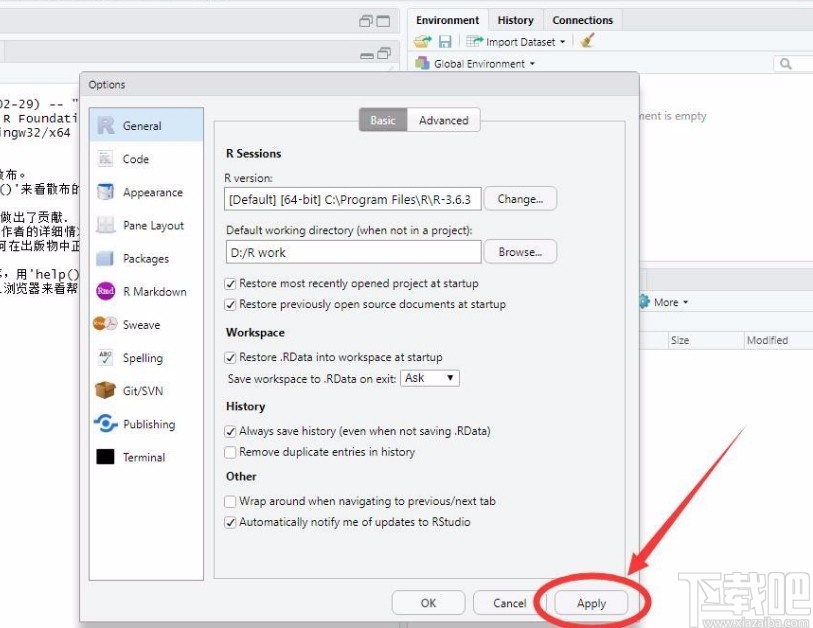This screenshot has width=813, height=628.
Task: Switch to the Advanced tab
Action: pos(444,120)
